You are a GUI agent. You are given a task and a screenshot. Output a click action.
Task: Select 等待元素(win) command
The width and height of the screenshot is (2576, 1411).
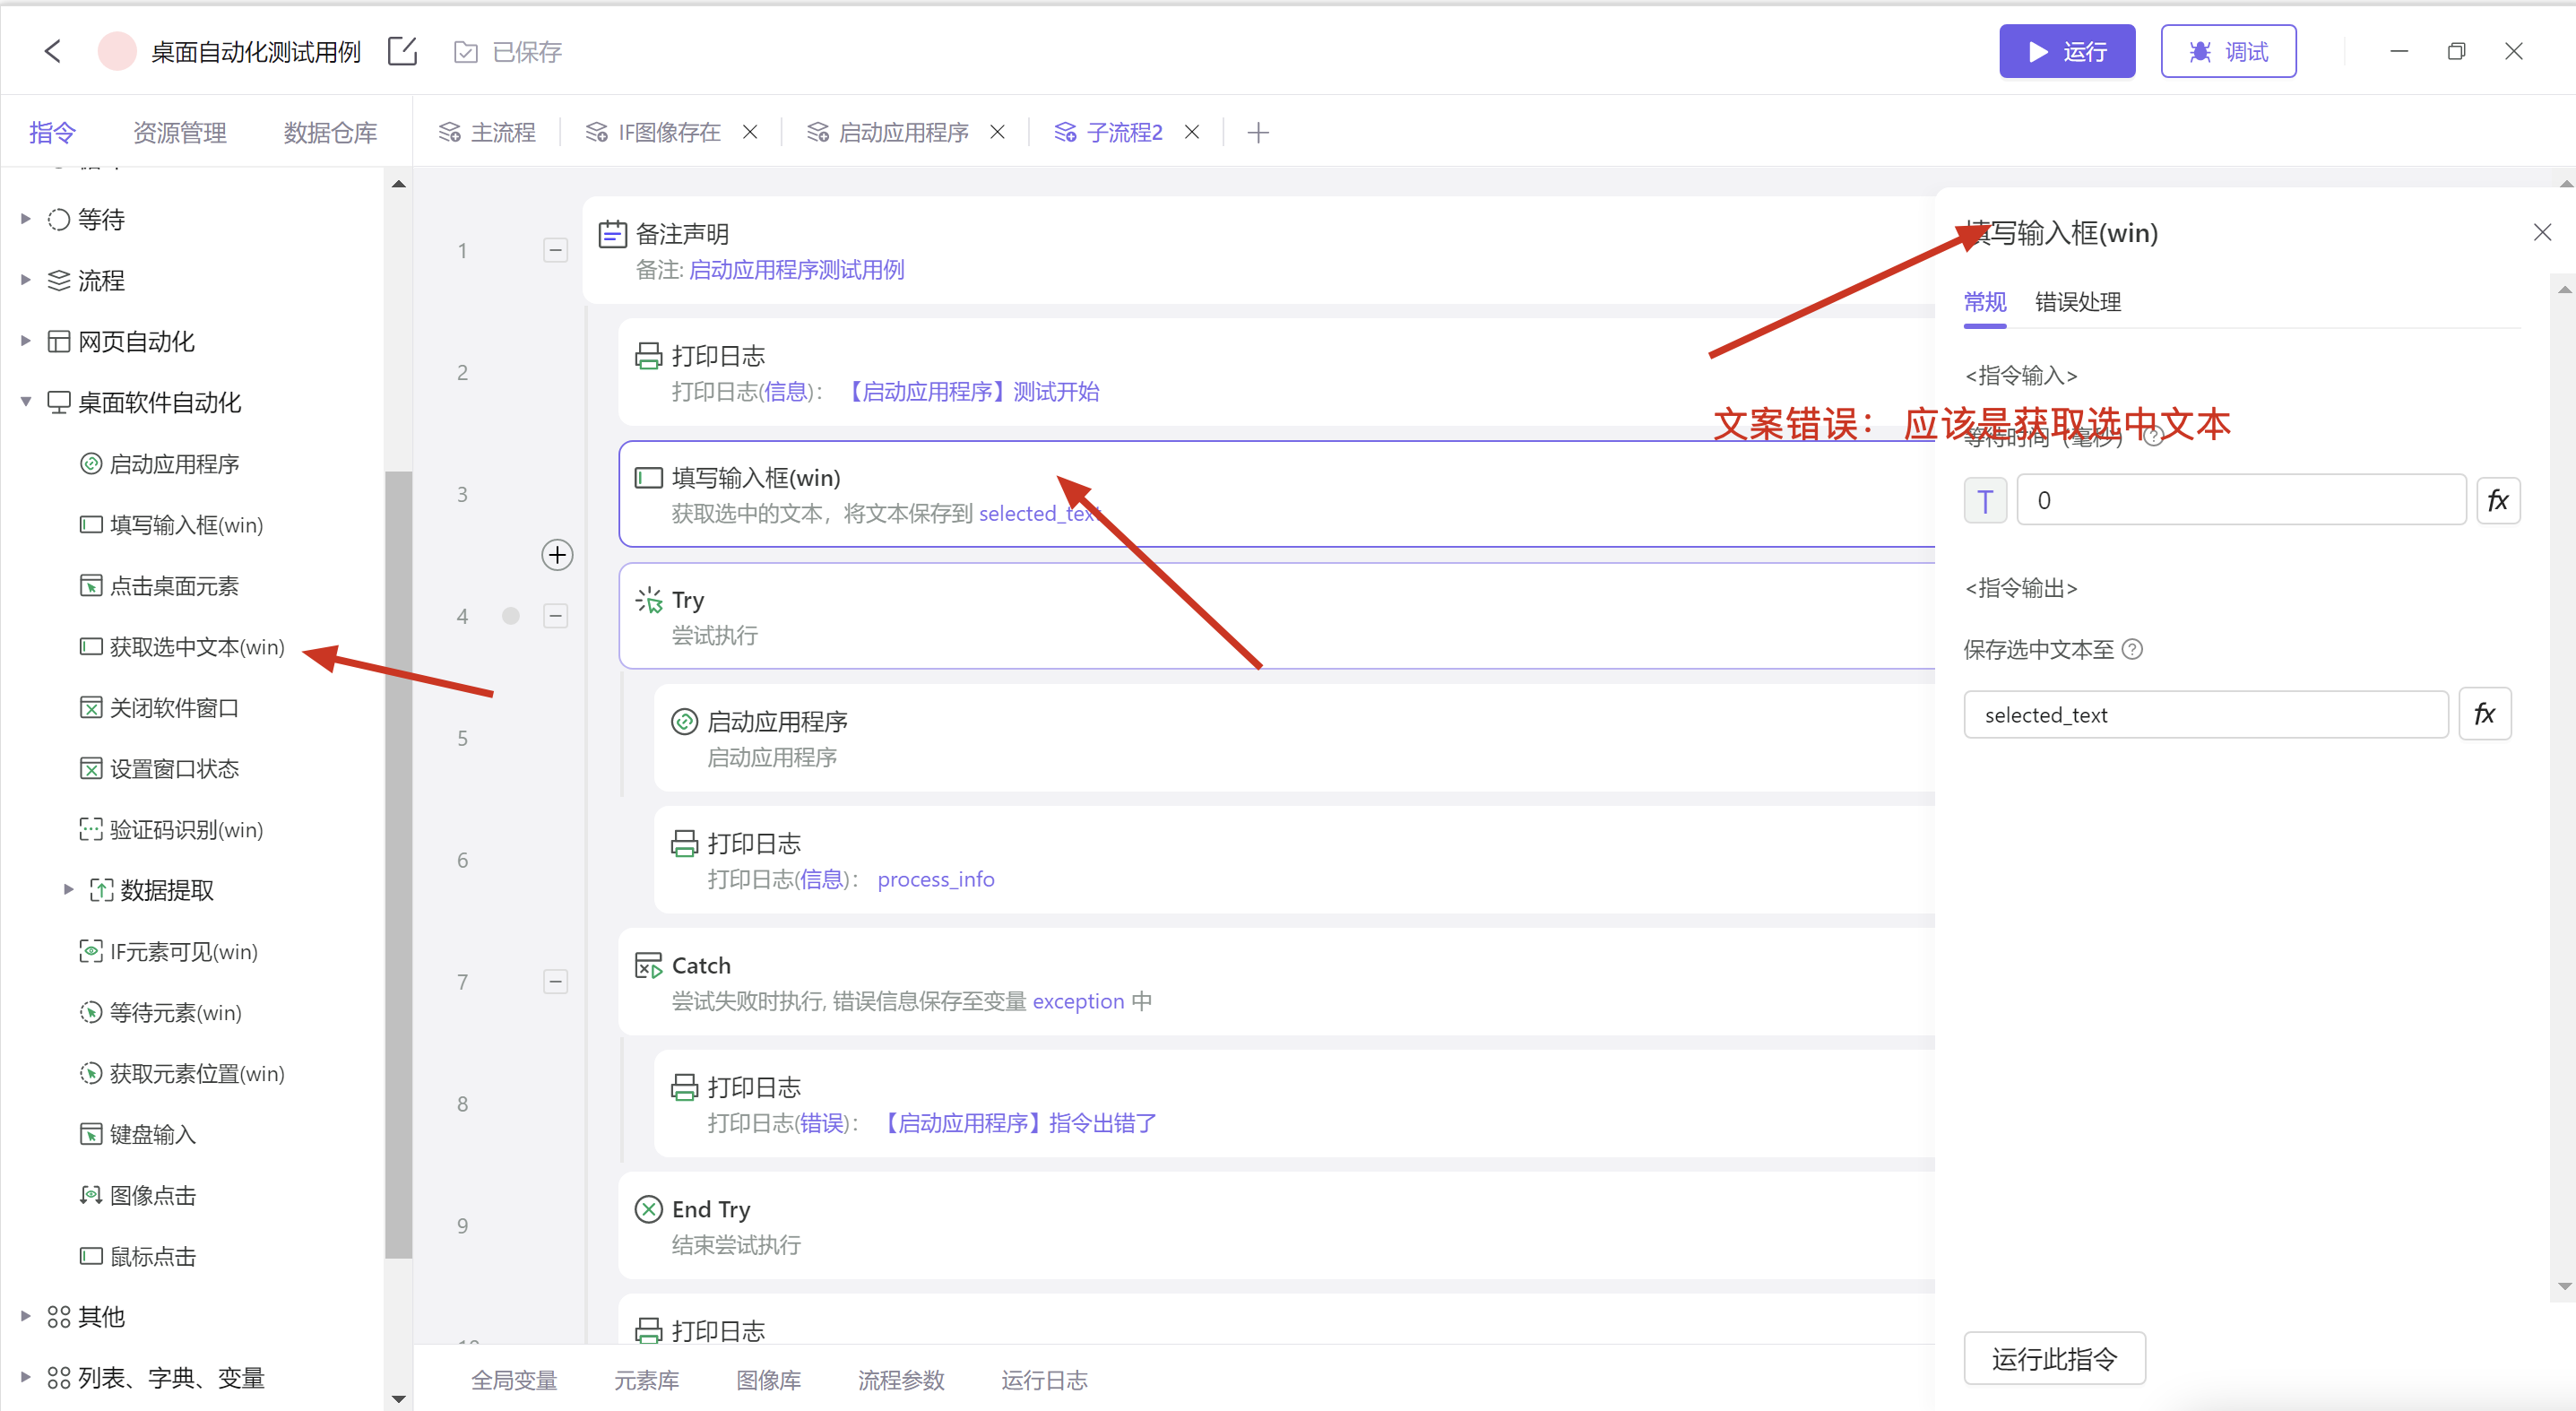pos(160,1012)
